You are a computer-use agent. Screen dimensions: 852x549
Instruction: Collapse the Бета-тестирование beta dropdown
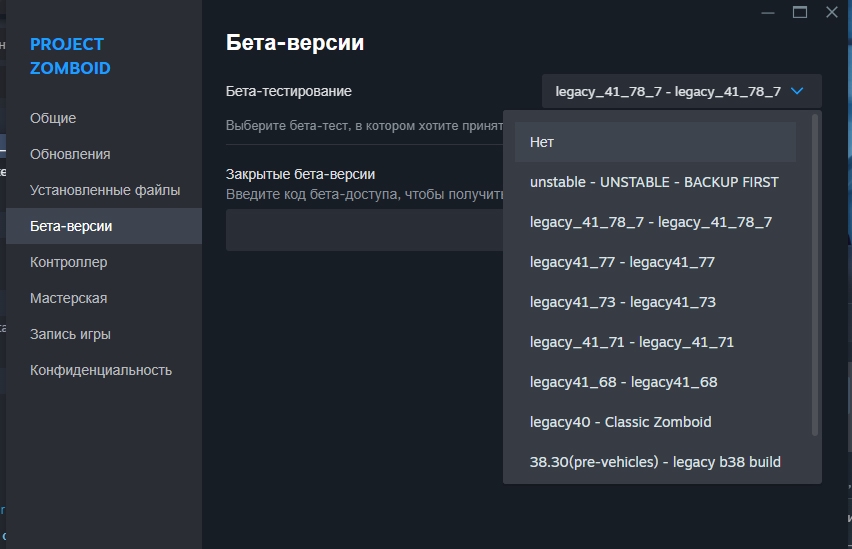681,91
